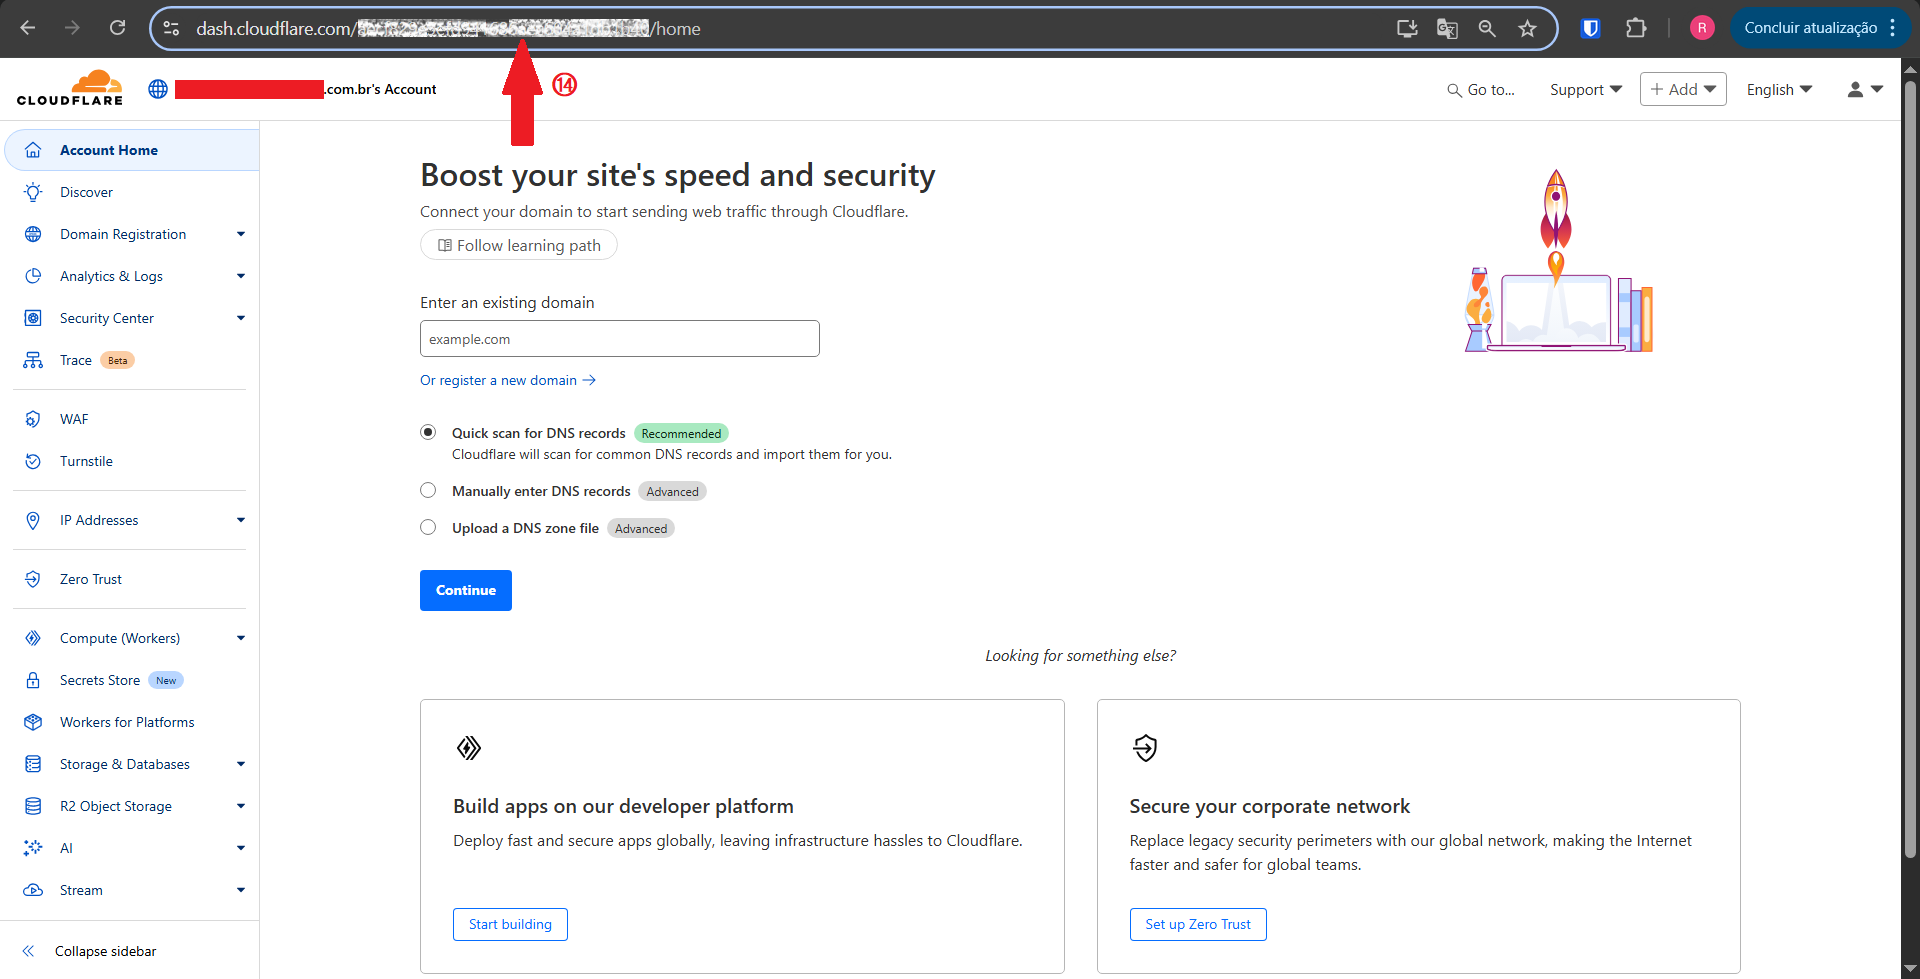Image resolution: width=1920 pixels, height=979 pixels.
Task: Click the Secrets Store lock icon
Action: pyautogui.click(x=33, y=680)
